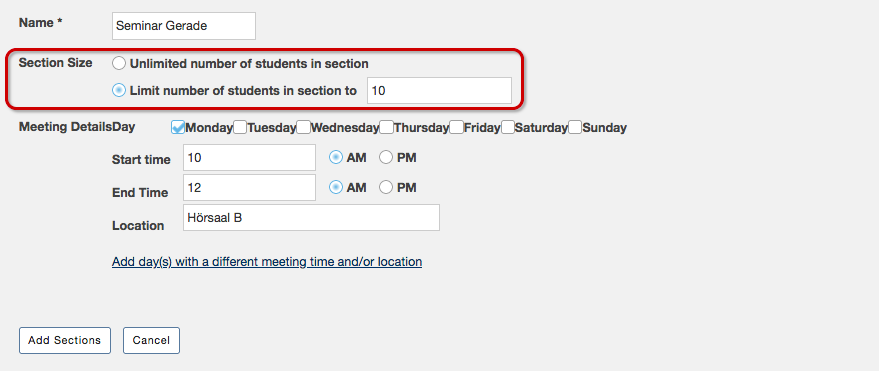The width and height of the screenshot is (879, 371).
Task: Click the Location field containing Hörsaal B
Action: click(x=311, y=217)
